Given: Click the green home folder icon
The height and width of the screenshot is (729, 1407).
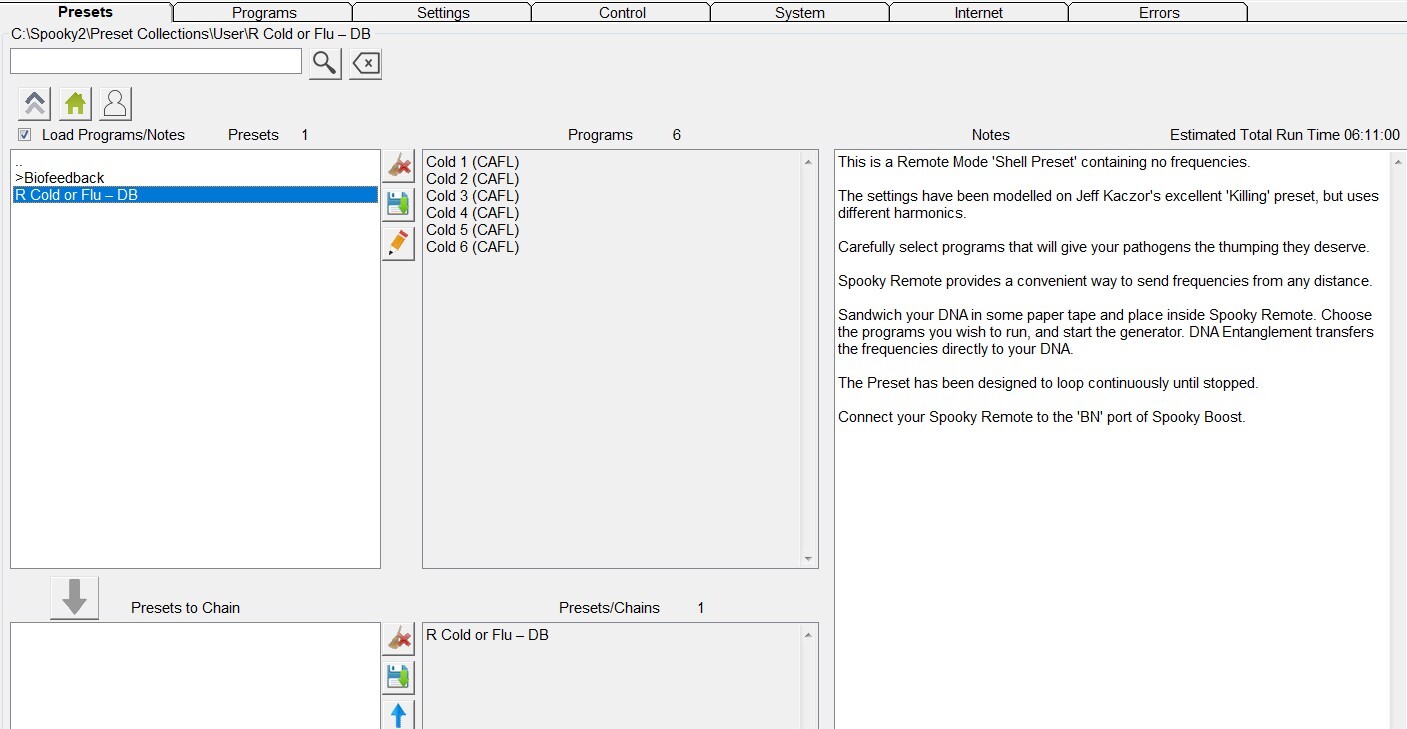Looking at the screenshot, I should (x=75, y=103).
